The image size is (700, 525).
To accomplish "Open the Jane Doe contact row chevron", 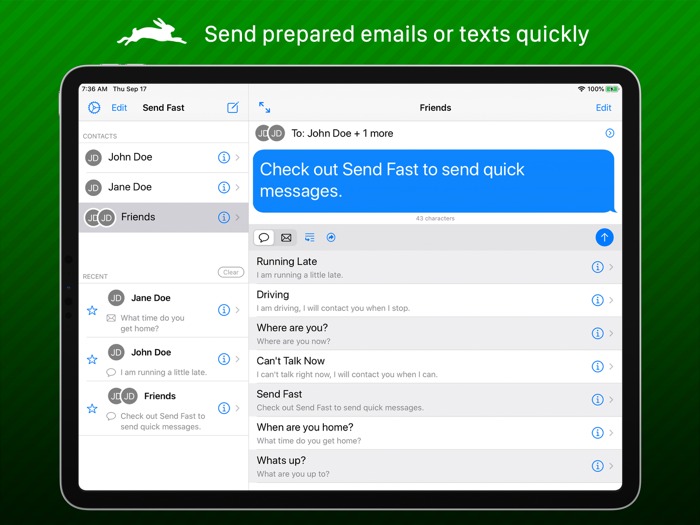I will tap(238, 187).
